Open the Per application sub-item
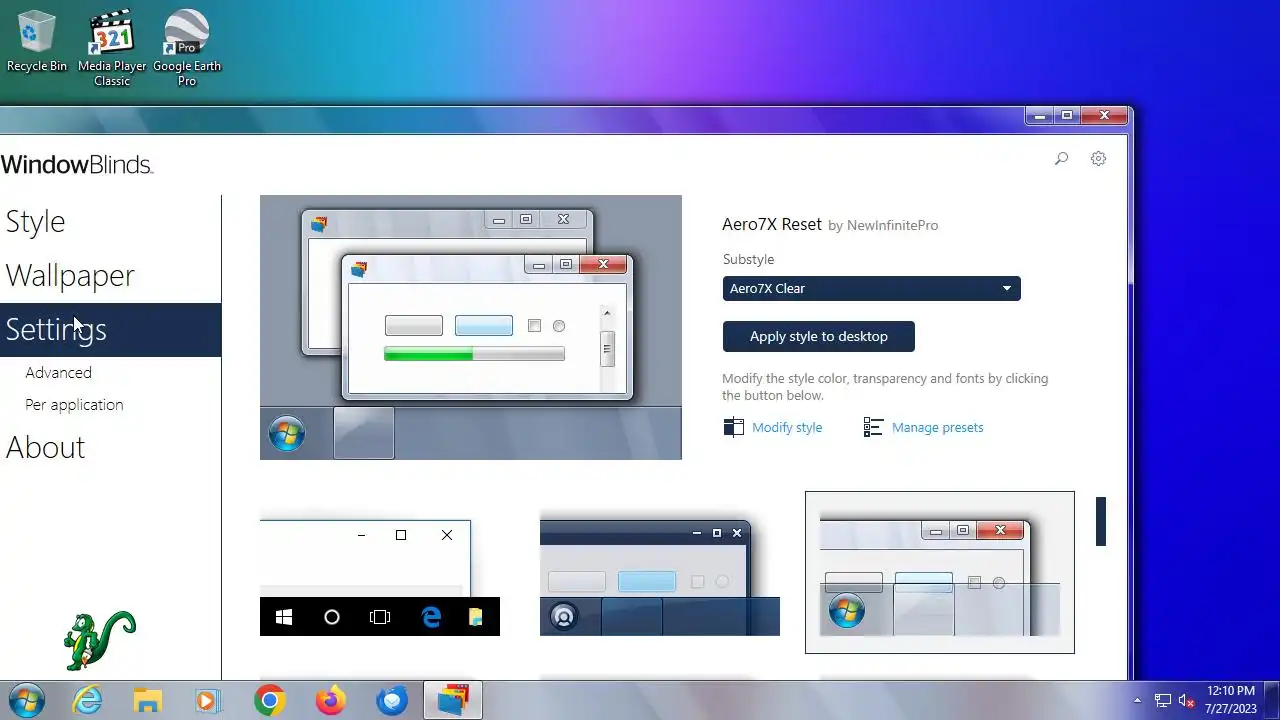 coord(74,404)
